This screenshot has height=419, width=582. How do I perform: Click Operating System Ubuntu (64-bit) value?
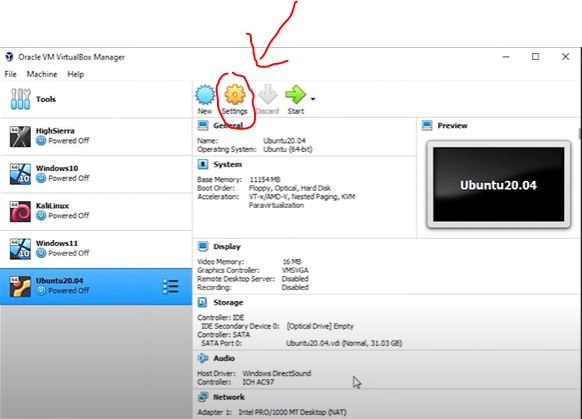288,149
